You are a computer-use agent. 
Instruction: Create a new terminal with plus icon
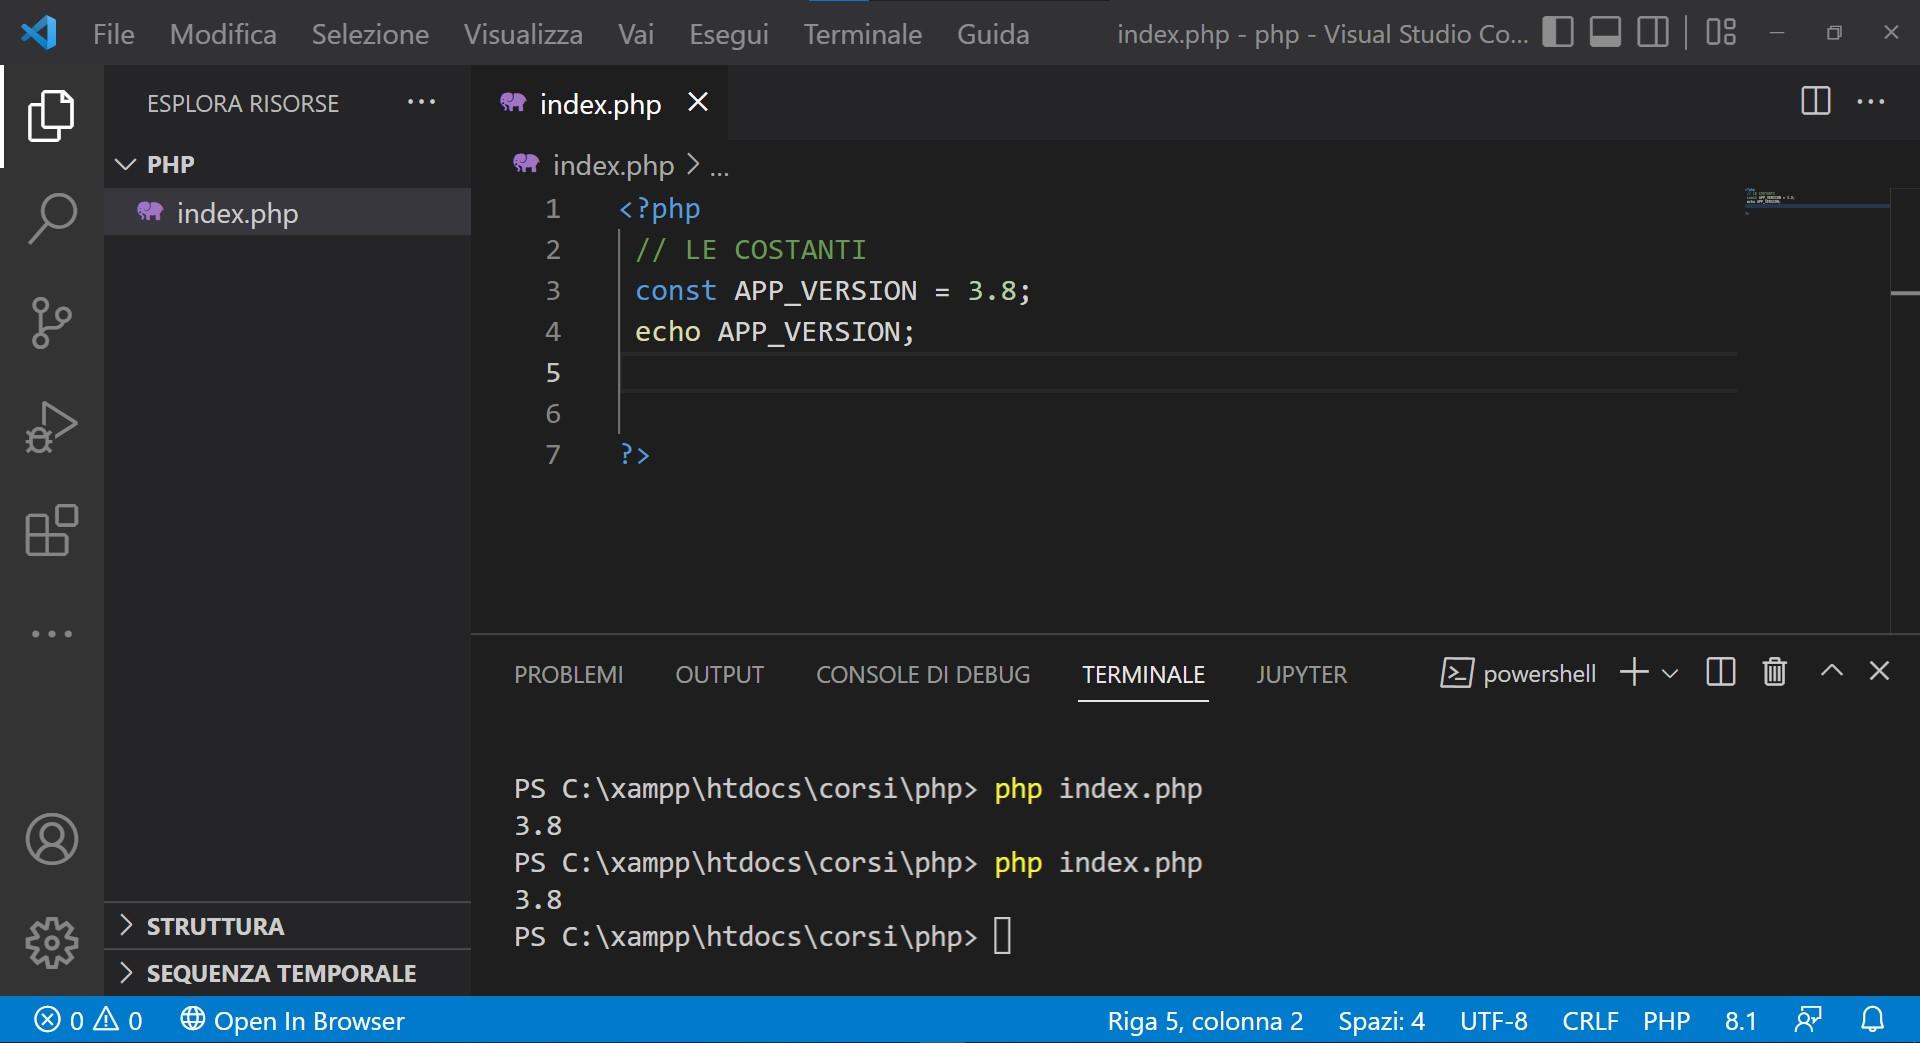tap(1634, 672)
